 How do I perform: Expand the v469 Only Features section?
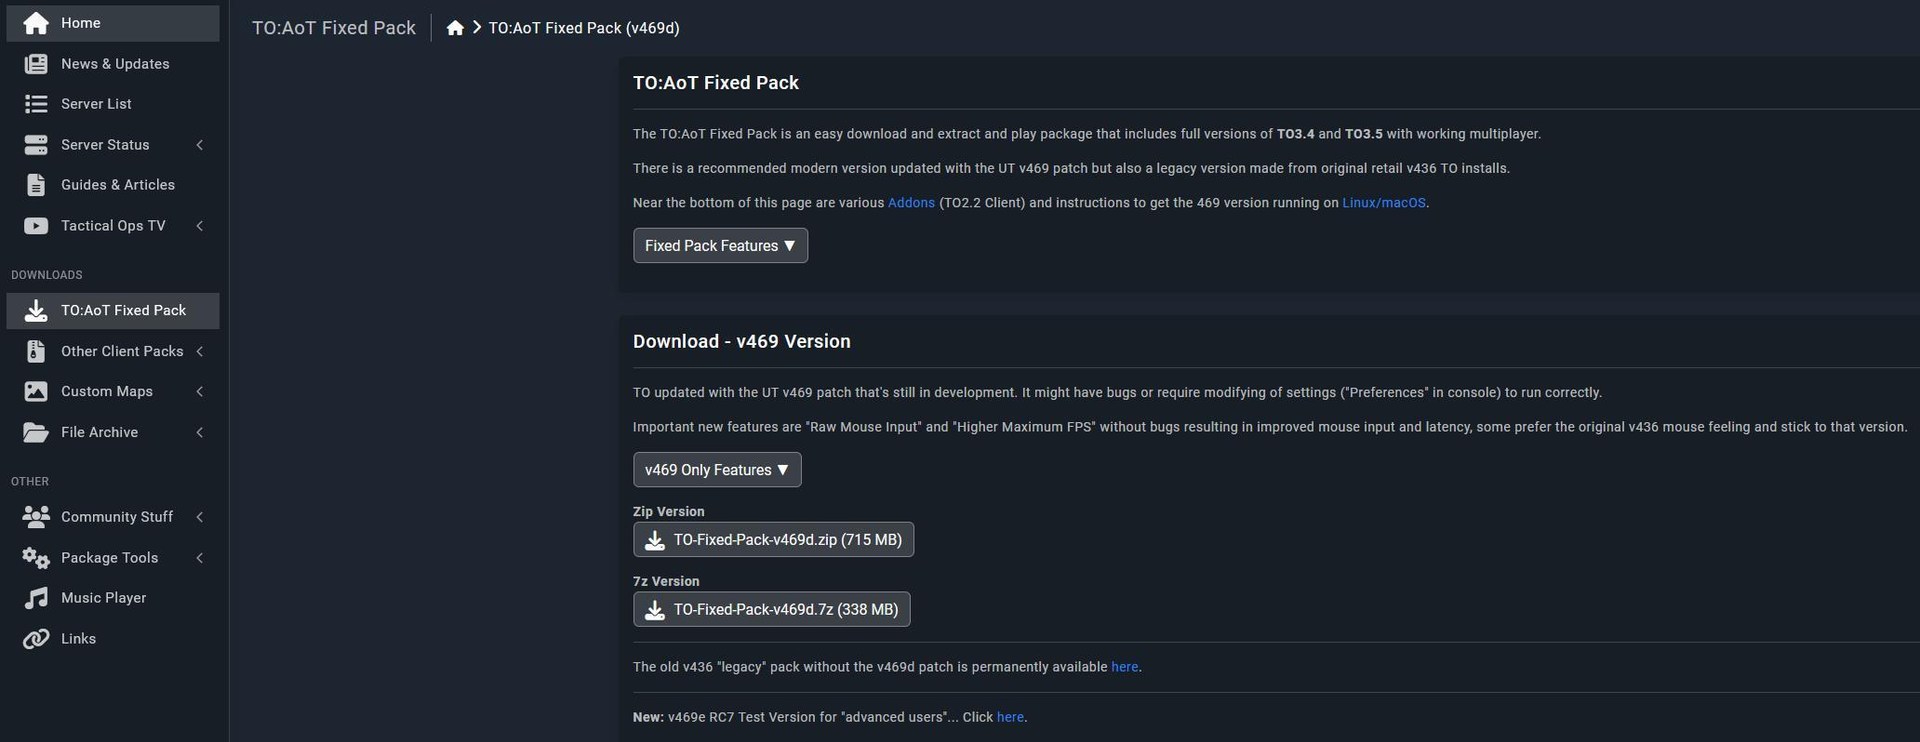coord(717,470)
